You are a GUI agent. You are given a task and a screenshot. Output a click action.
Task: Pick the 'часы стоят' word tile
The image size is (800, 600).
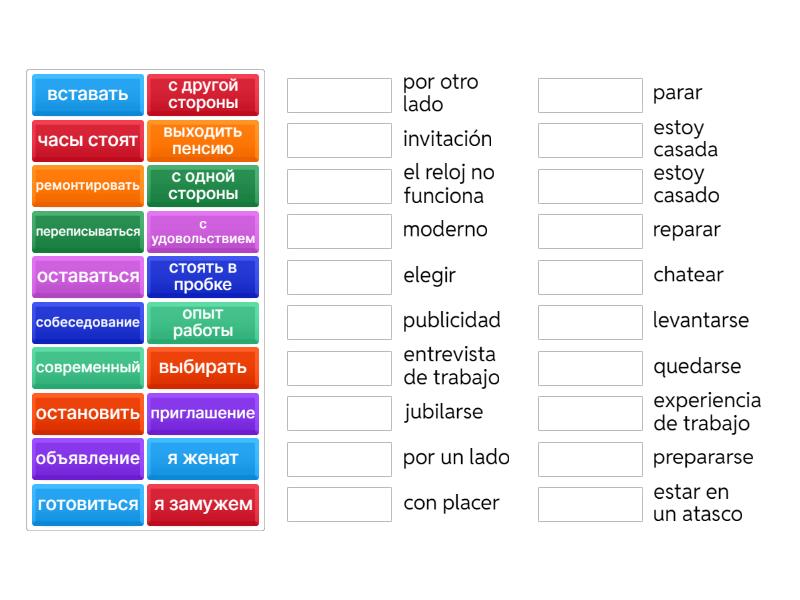tap(88, 141)
